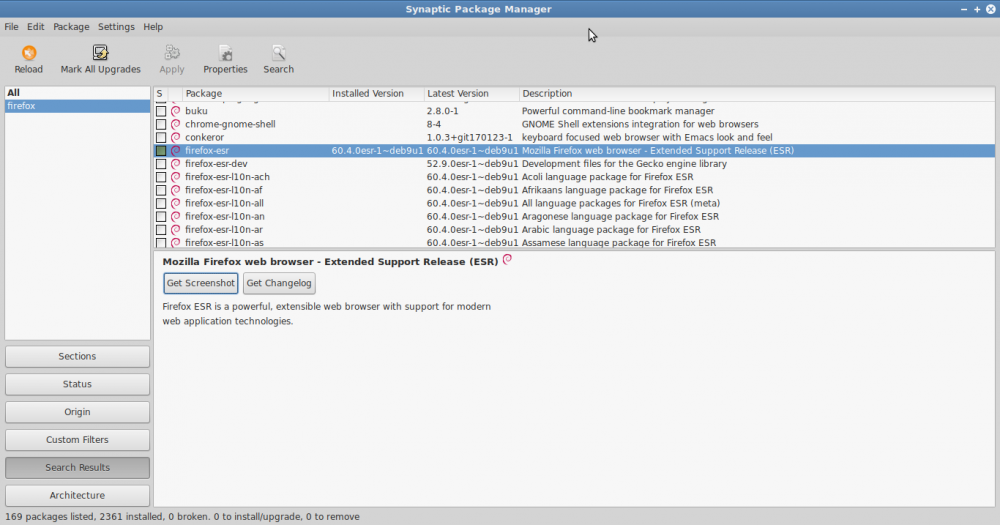Select the firefox search entry in the sidebar
The width and height of the screenshot is (1000, 525).
pyautogui.click(x=77, y=106)
